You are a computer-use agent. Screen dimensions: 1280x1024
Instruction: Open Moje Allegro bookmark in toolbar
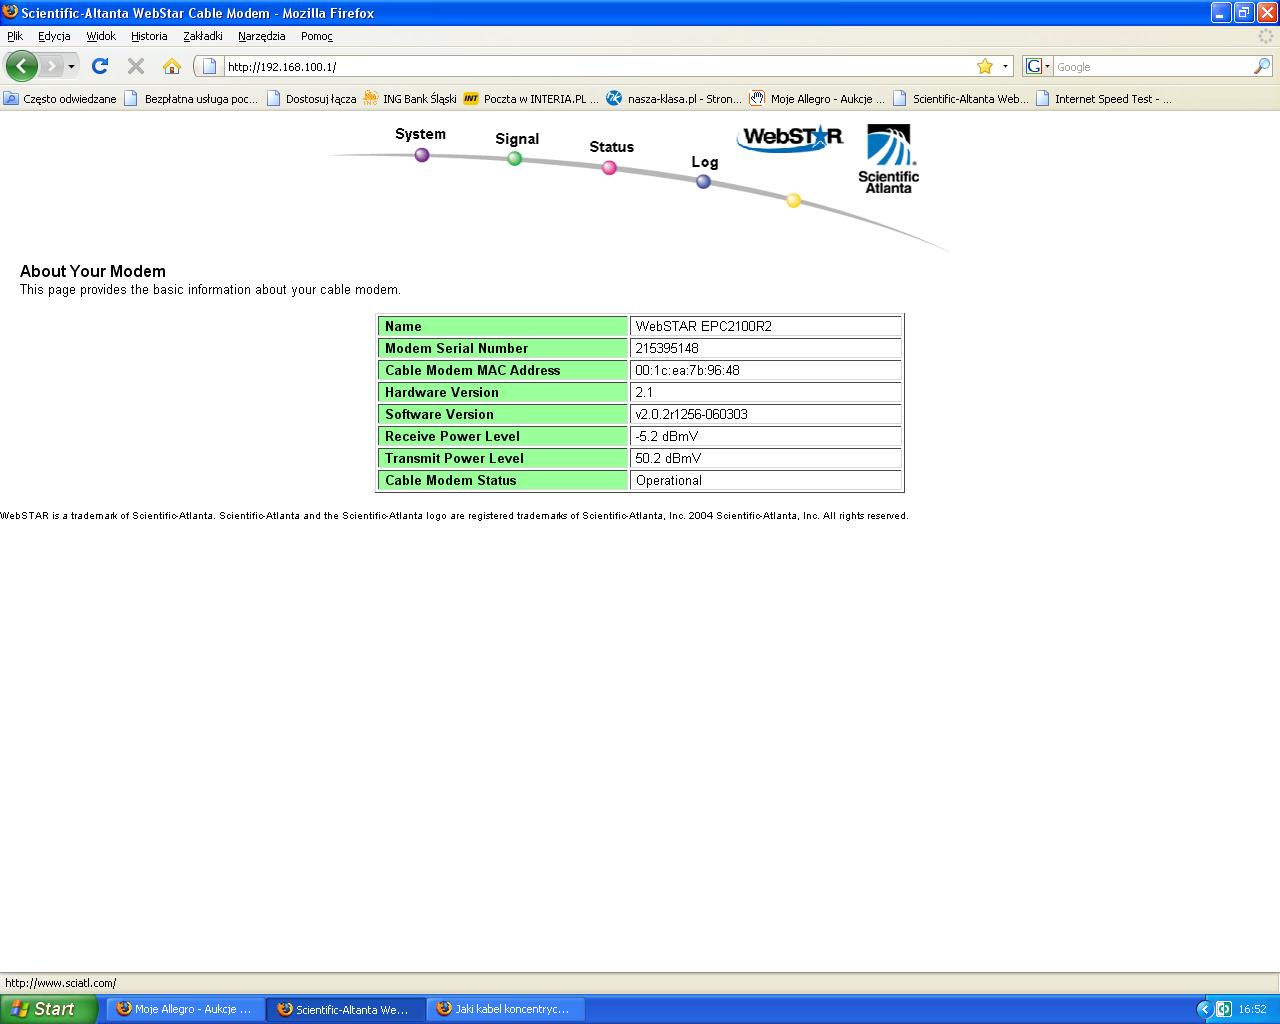(818, 98)
